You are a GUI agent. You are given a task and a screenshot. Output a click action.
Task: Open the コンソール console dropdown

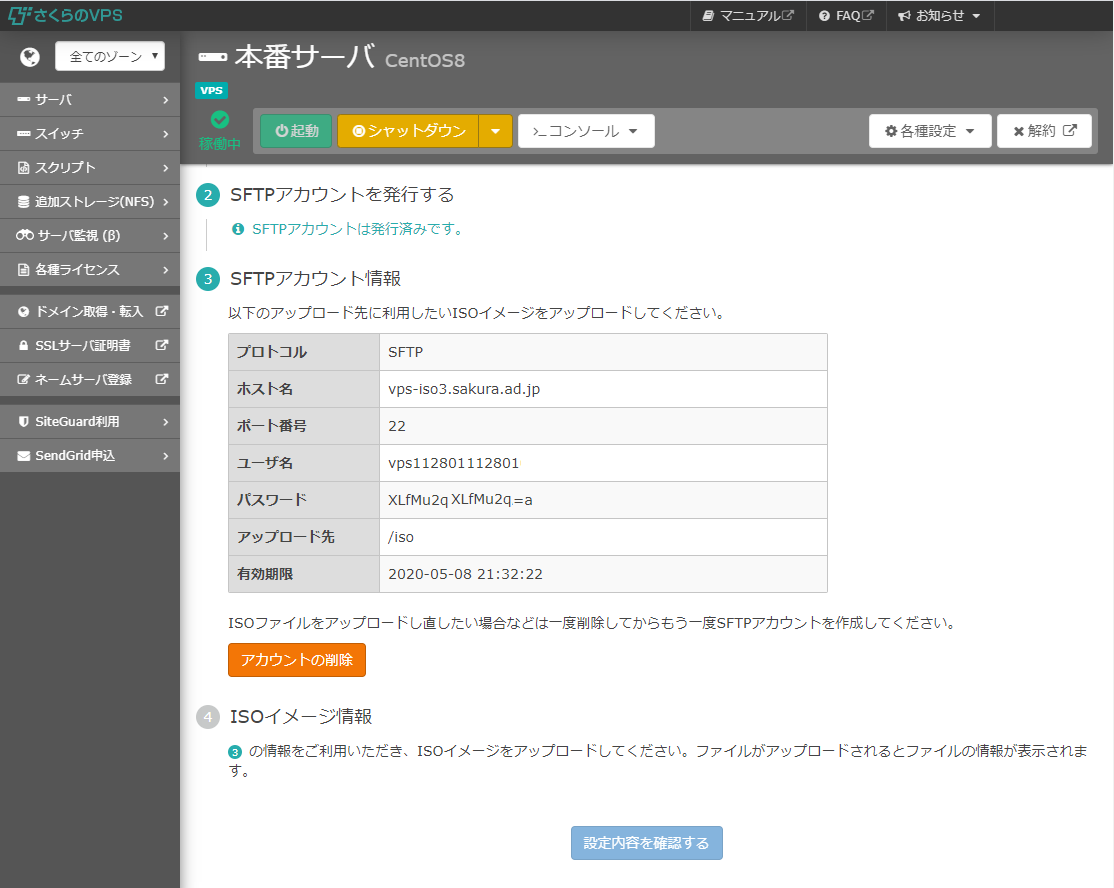point(586,131)
